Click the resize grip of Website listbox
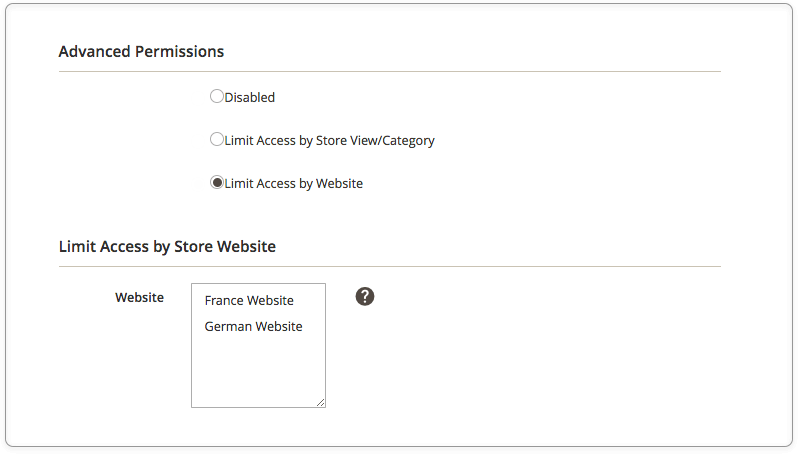Screen dimensions: 798x454 click(320, 402)
